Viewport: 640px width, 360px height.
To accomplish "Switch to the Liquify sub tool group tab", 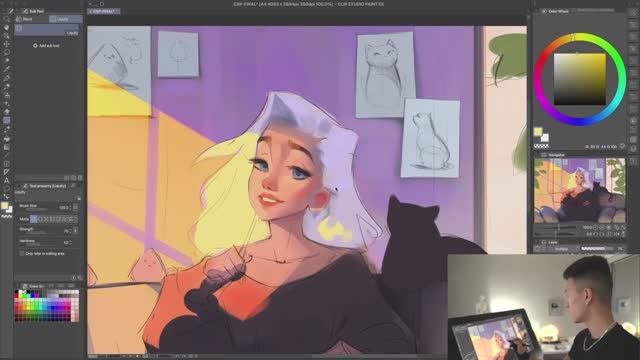I will coord(65,19).
